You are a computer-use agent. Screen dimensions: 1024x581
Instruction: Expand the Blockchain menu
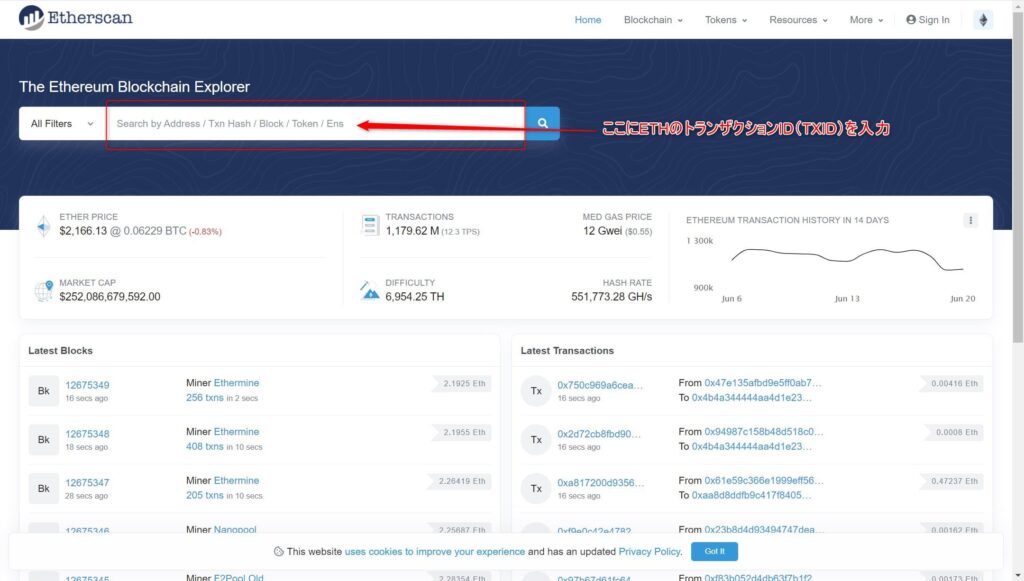653,20
